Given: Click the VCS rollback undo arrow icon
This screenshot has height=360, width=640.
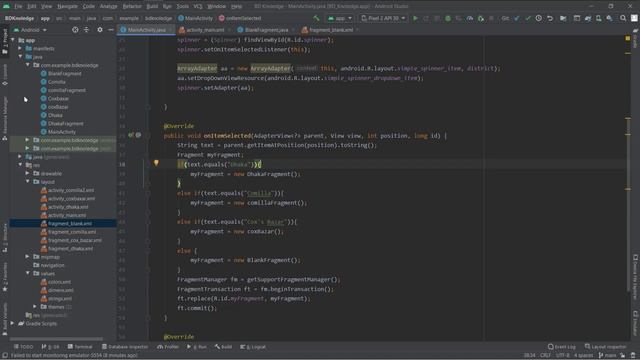Looking at the screenshot, I should click(x=550, y=18).
